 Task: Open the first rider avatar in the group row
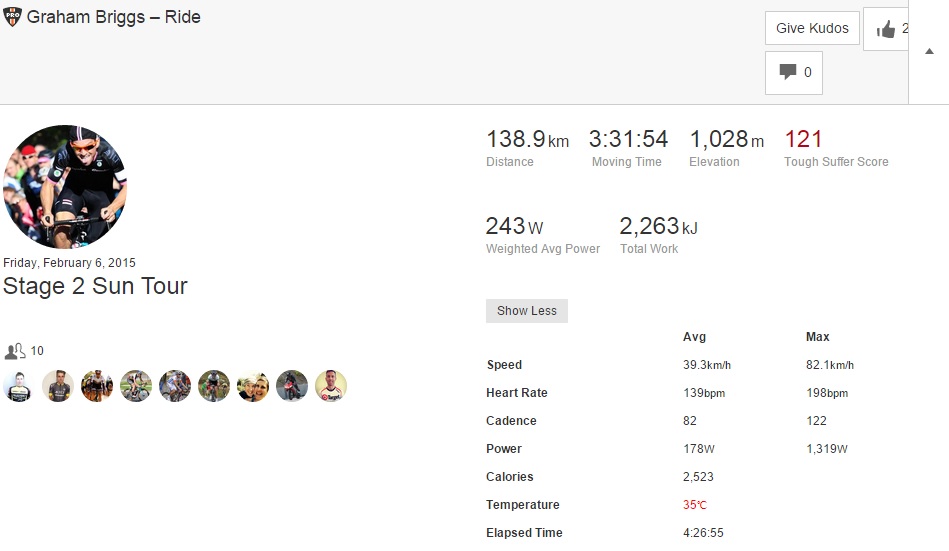18,386
